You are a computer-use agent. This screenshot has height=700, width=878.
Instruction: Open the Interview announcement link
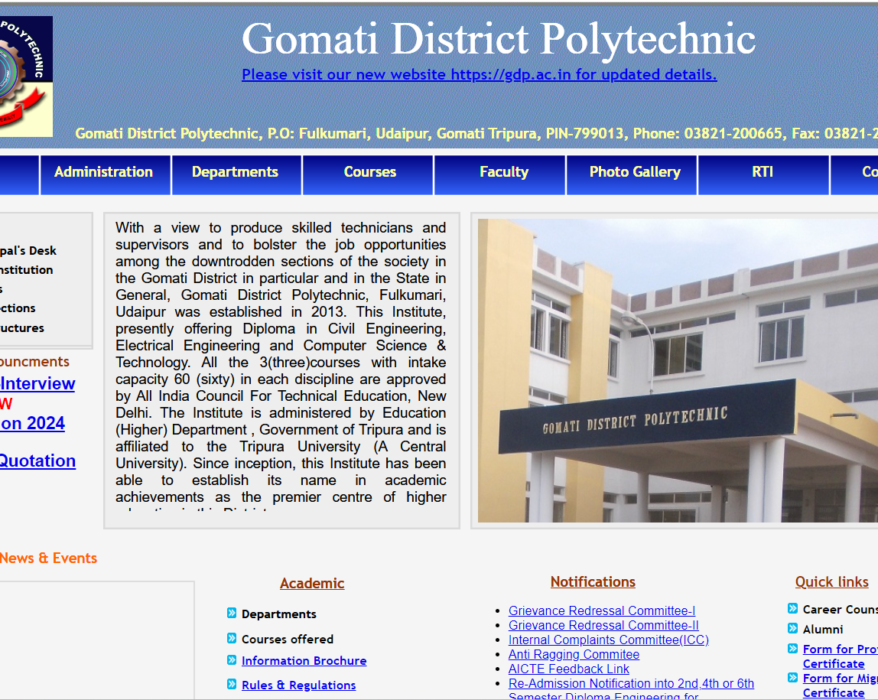(38, 384)
